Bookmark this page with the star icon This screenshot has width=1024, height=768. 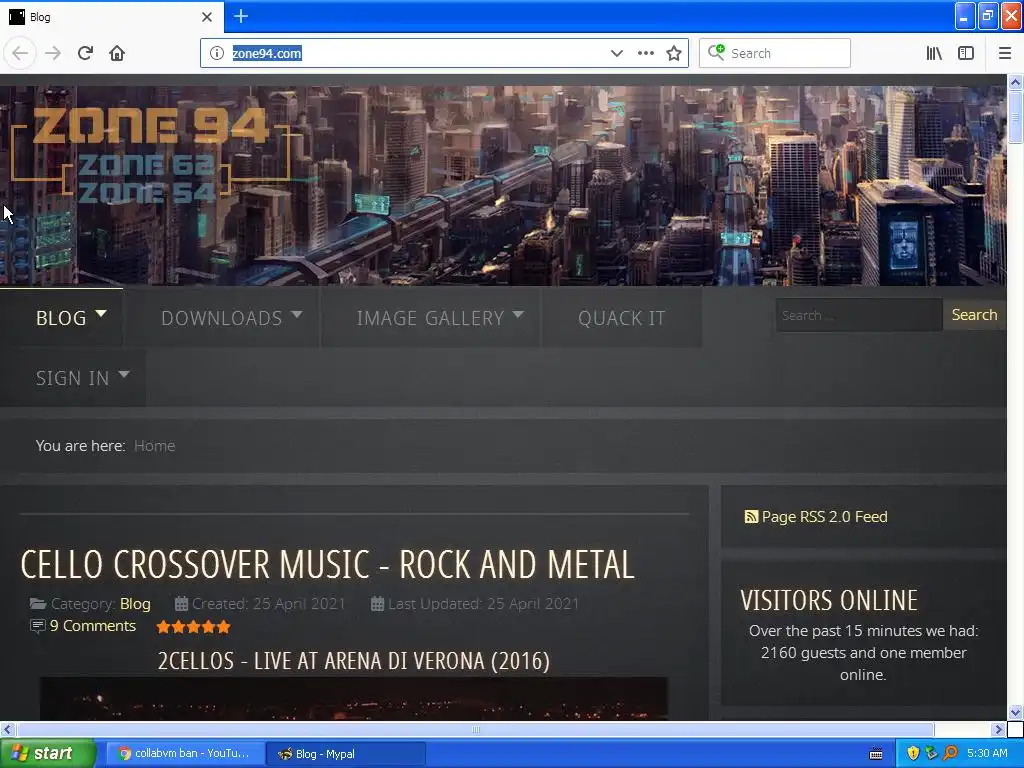click(674, 53)
